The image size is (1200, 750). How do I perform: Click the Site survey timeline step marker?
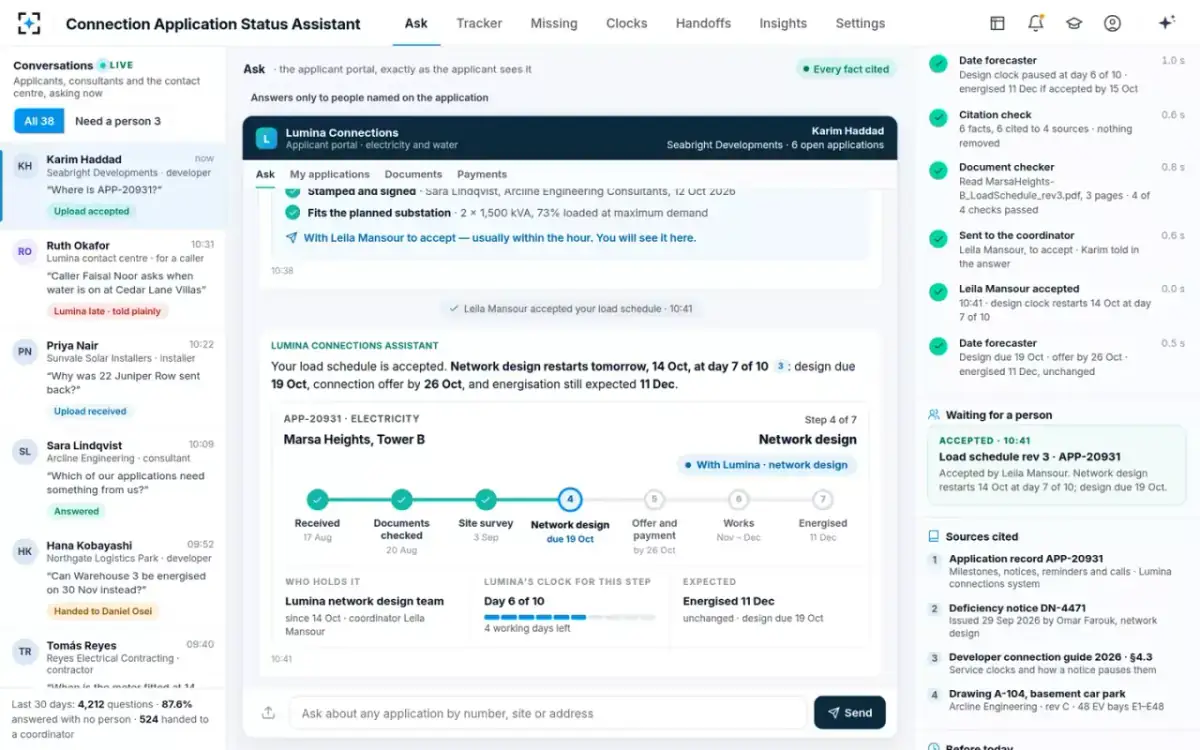[x=486, y=499]
